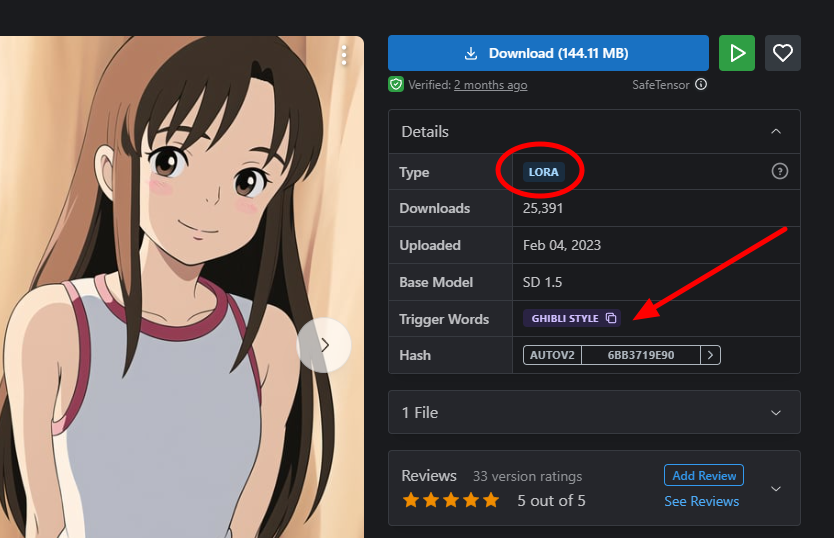The width and height of the screenshot is (834, 538).
Task: Collapse the Details section chevron
Action: (x=776, y=131)
